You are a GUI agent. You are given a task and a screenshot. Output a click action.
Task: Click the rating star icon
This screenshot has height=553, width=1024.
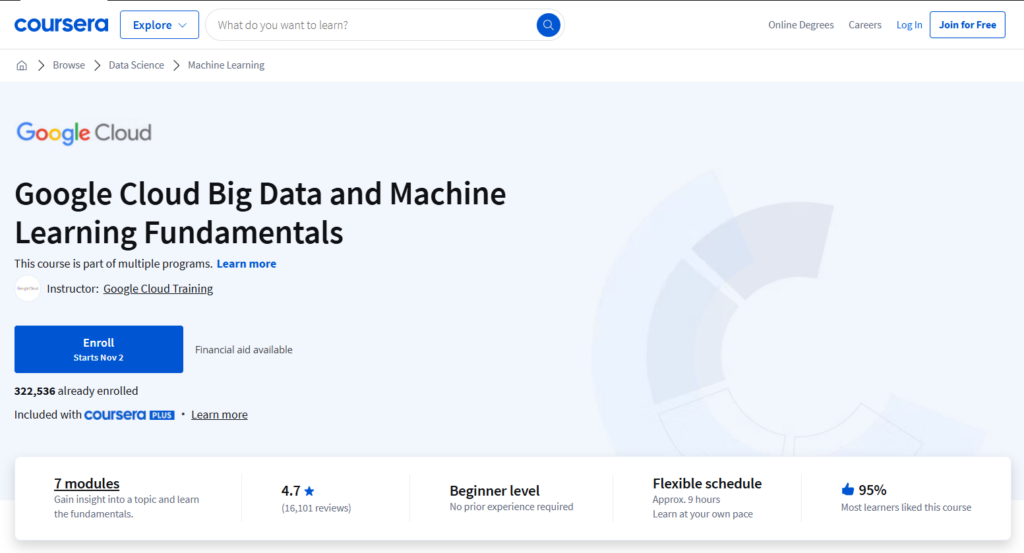click(x=310, y=491)
